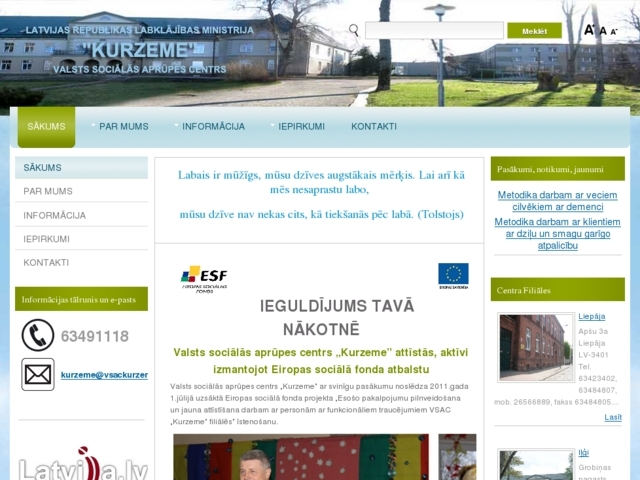The width and height of the screenshot is (640, 480).
Task: Click the telephone icon
Action: click(38, 336)
